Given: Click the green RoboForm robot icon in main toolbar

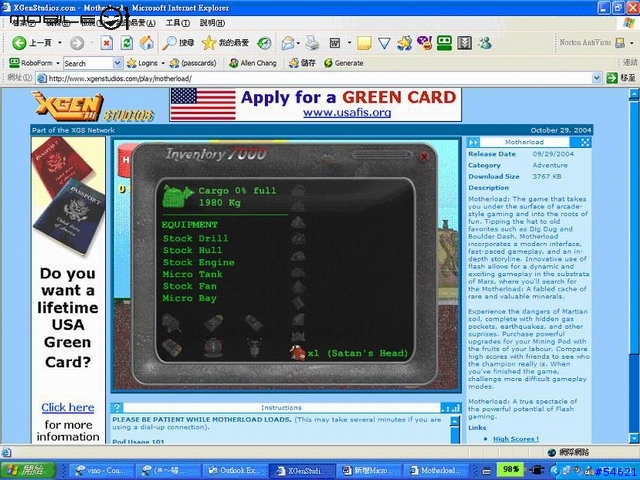Looking at the screenshot, I should click(444, 42).
